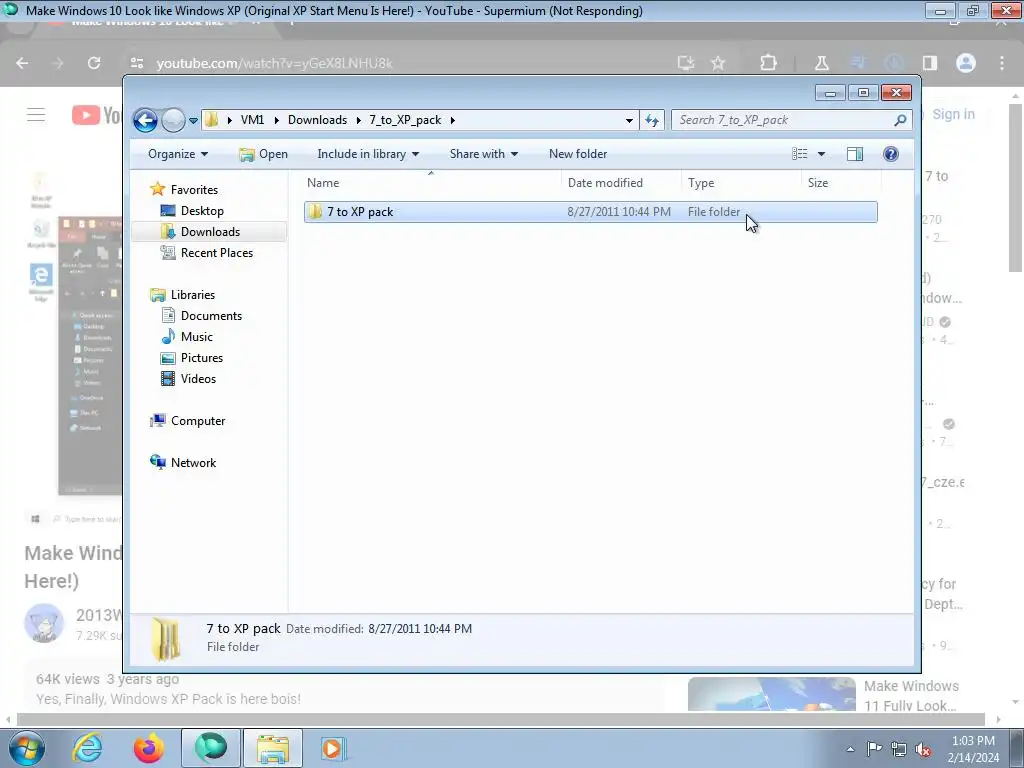Select Network in the navigation pane
1024x768 pixels.
pos(193,463)
